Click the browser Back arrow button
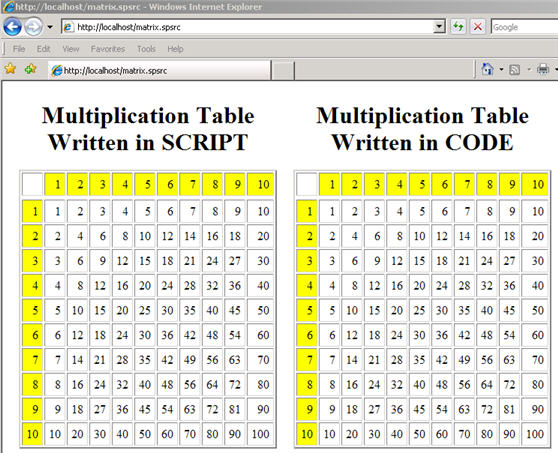 (12, 27)
